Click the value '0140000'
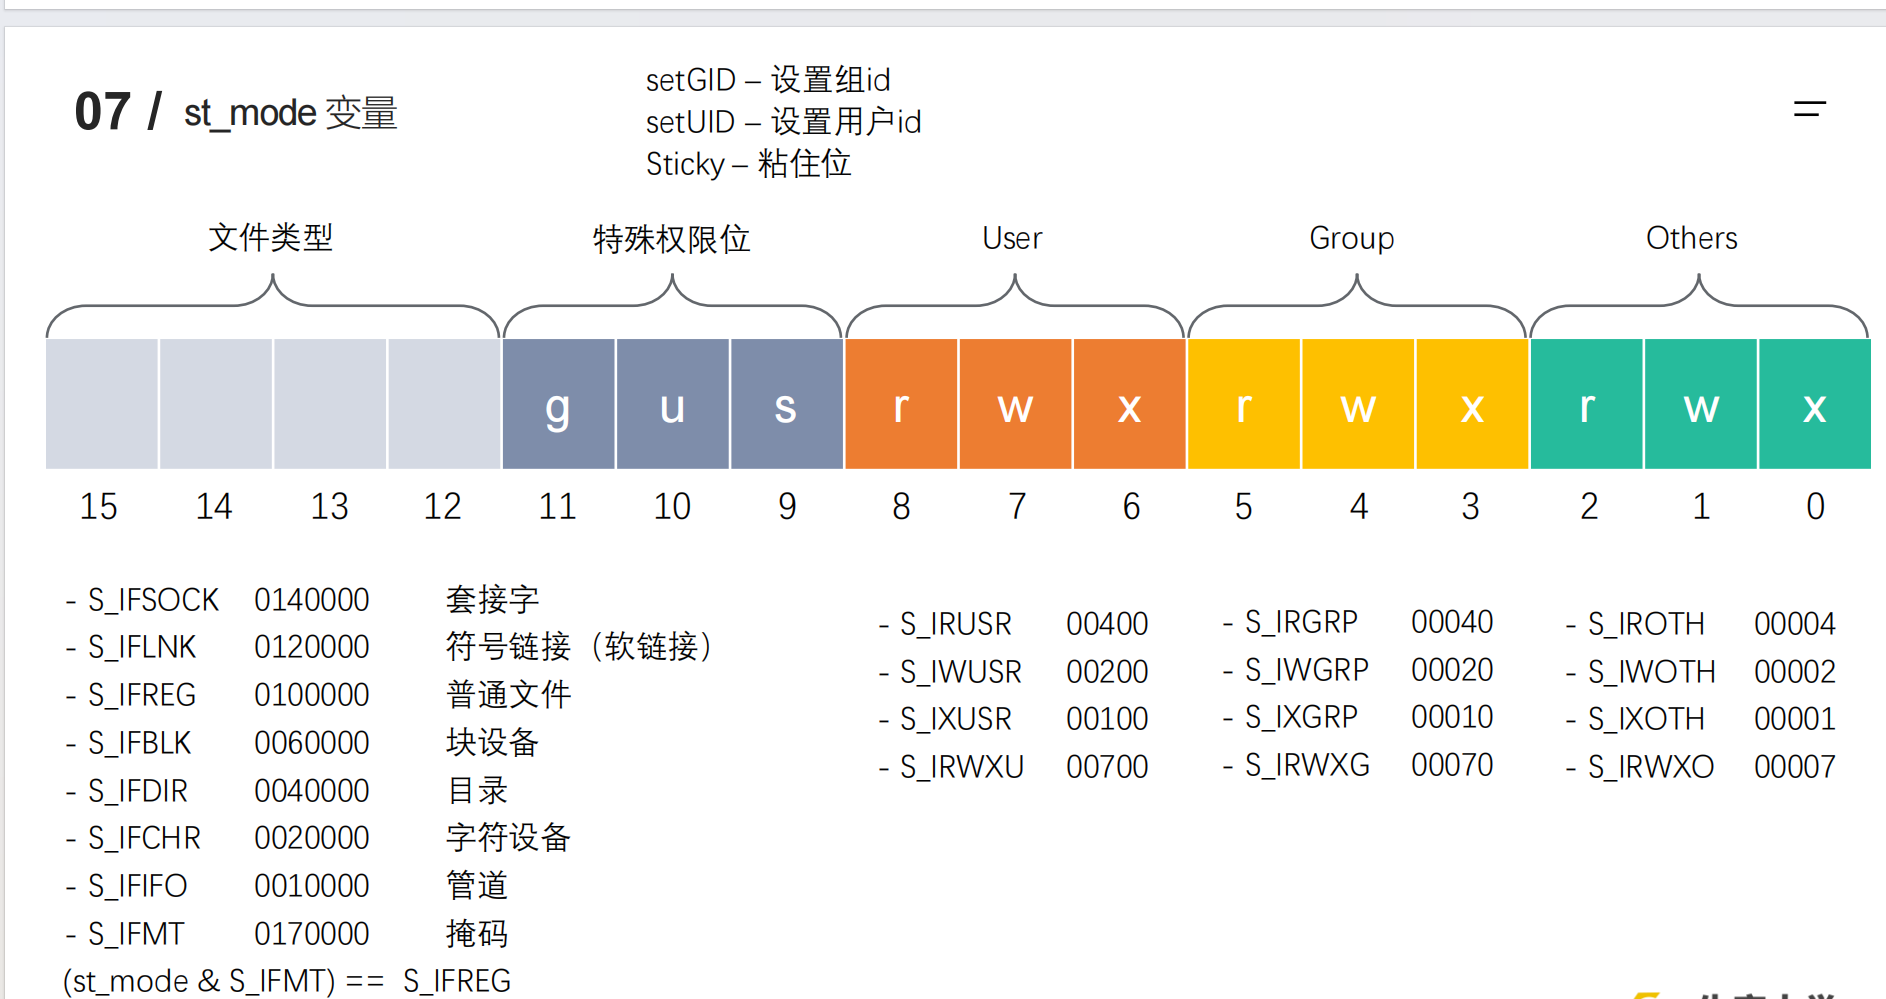1886x999 pixels. pyautogui.click(x=312, y=600)
